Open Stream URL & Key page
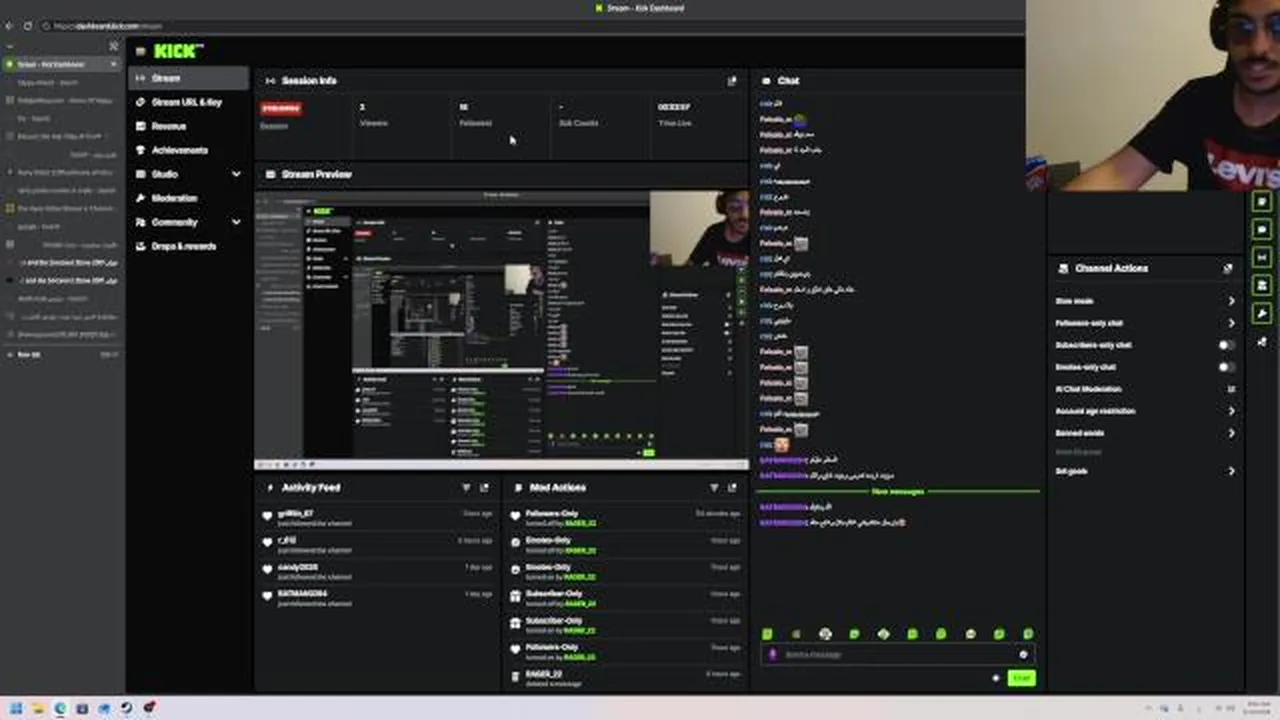This screenshot has height=720, width=1280. (186, 102)
